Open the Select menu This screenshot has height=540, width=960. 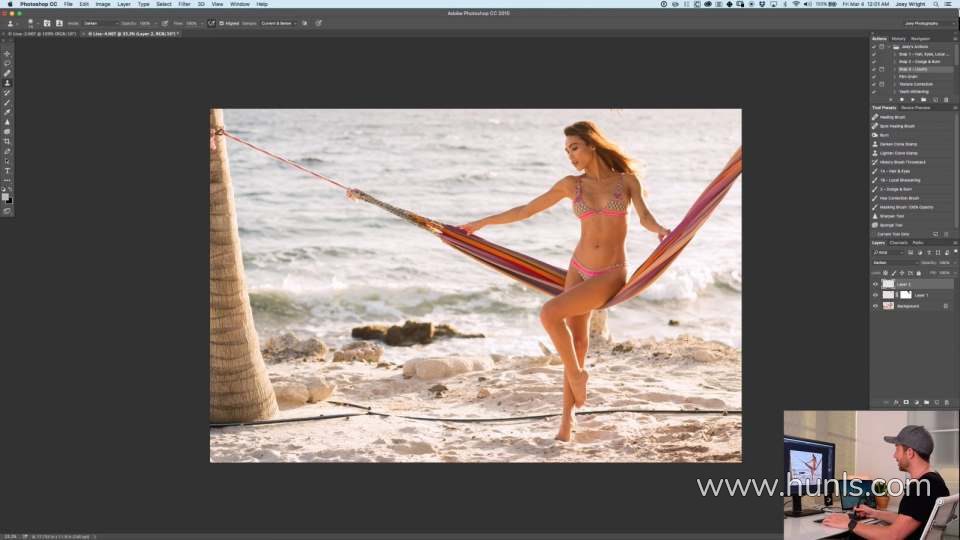click(163, 4)
